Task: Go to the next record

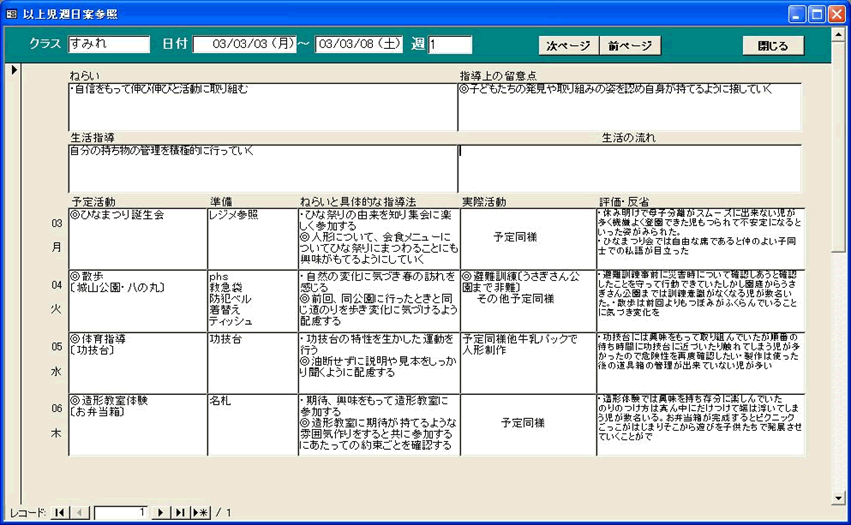Action: coord(160,513)
